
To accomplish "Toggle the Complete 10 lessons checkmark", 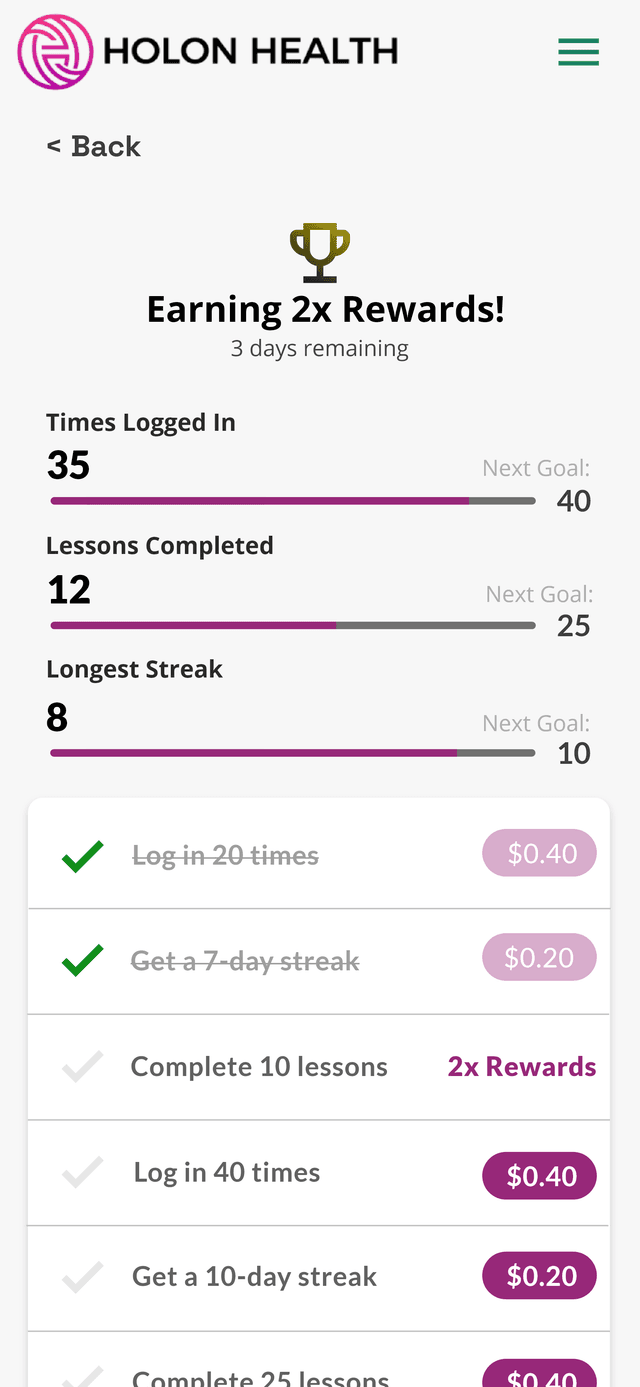I will 83,1067.
